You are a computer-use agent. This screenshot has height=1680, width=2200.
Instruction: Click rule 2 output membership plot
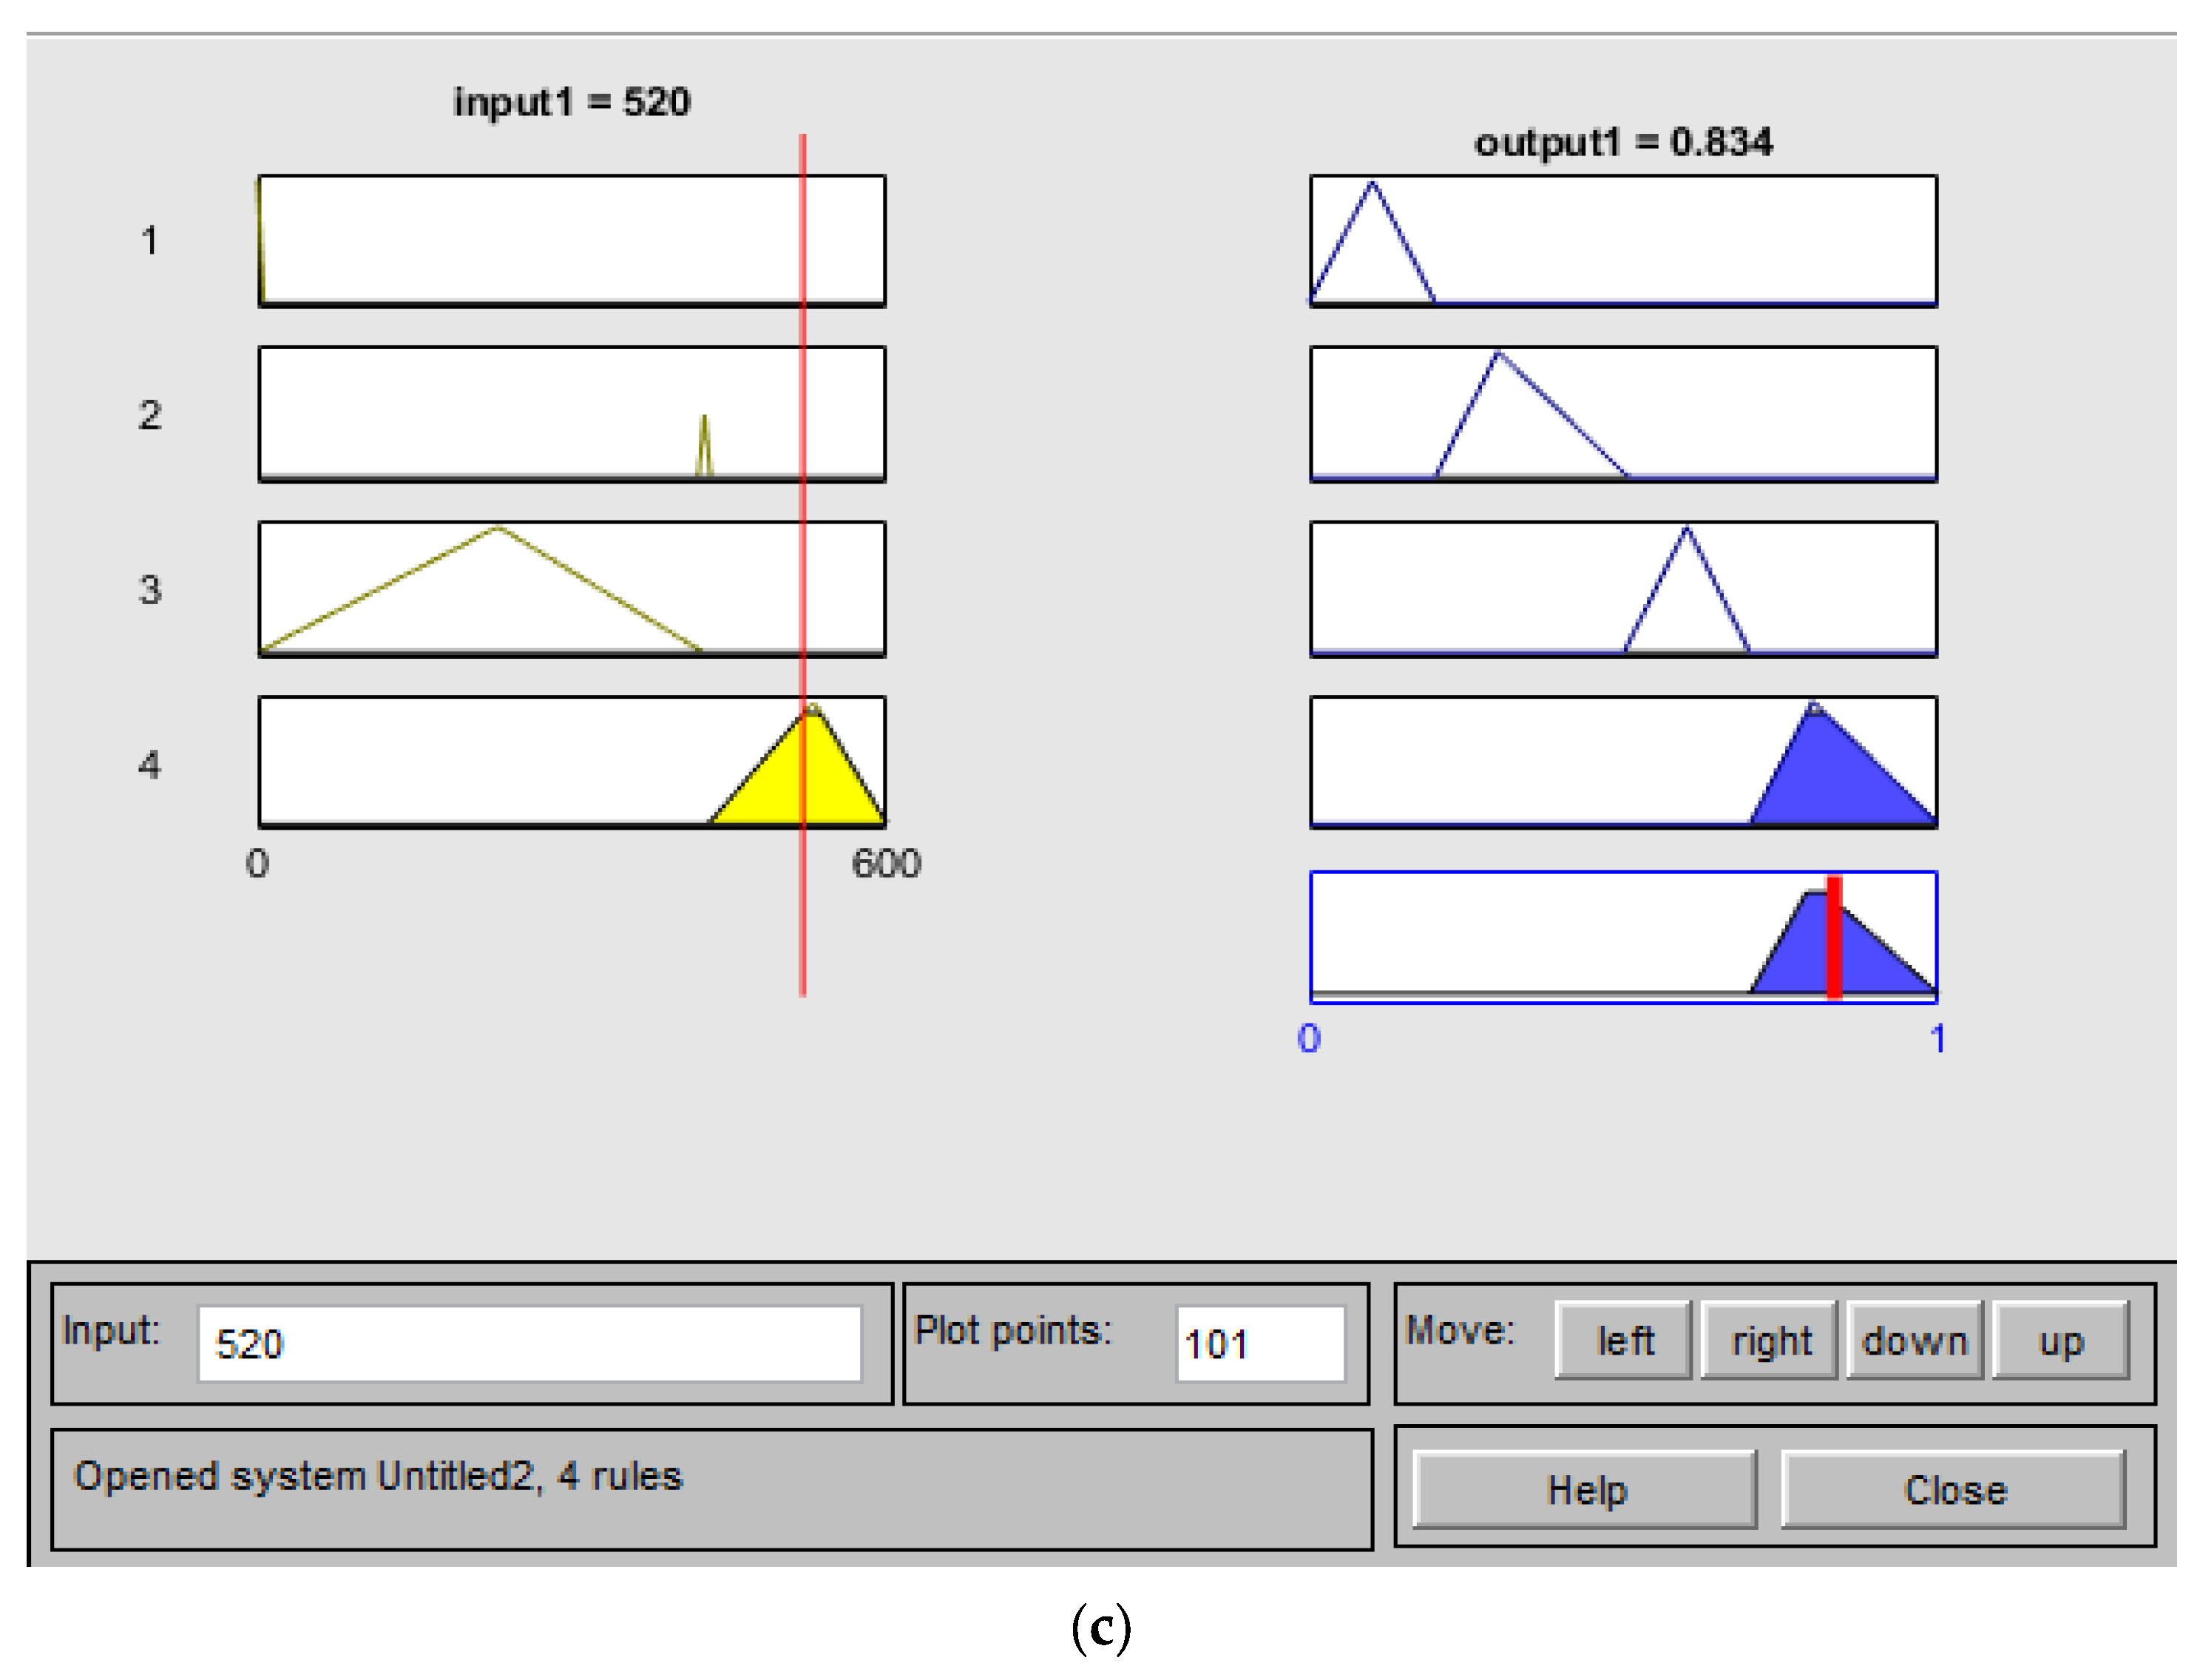point(1622,414)
